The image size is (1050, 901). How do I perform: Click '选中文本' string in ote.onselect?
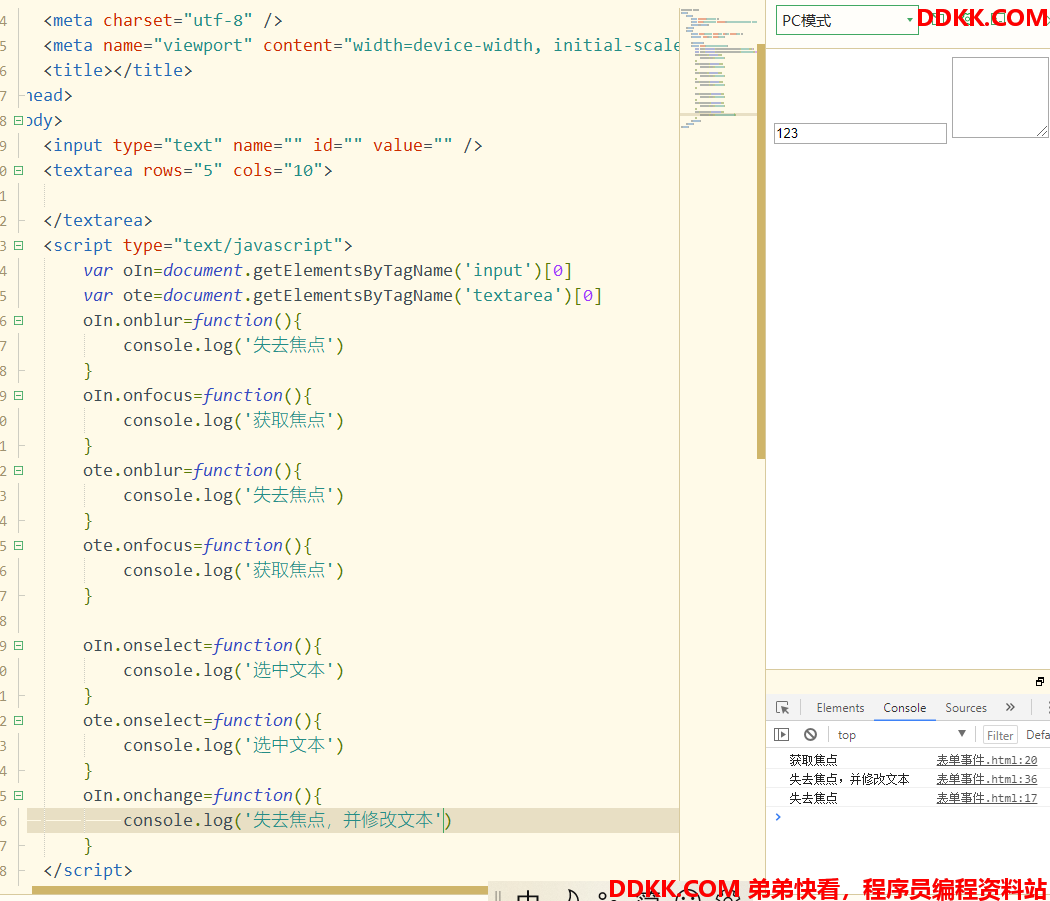tap(289, 746)
